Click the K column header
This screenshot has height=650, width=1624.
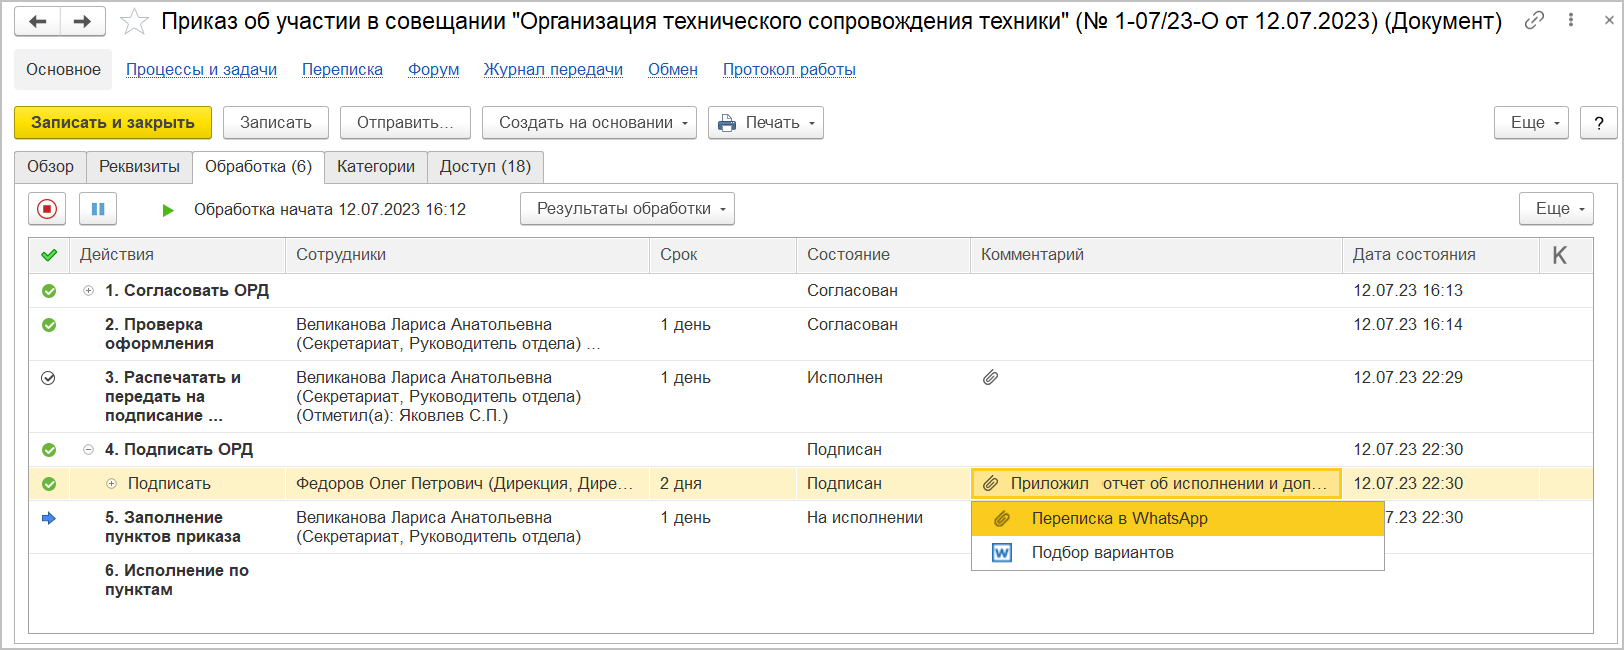tap(1559, 255)
